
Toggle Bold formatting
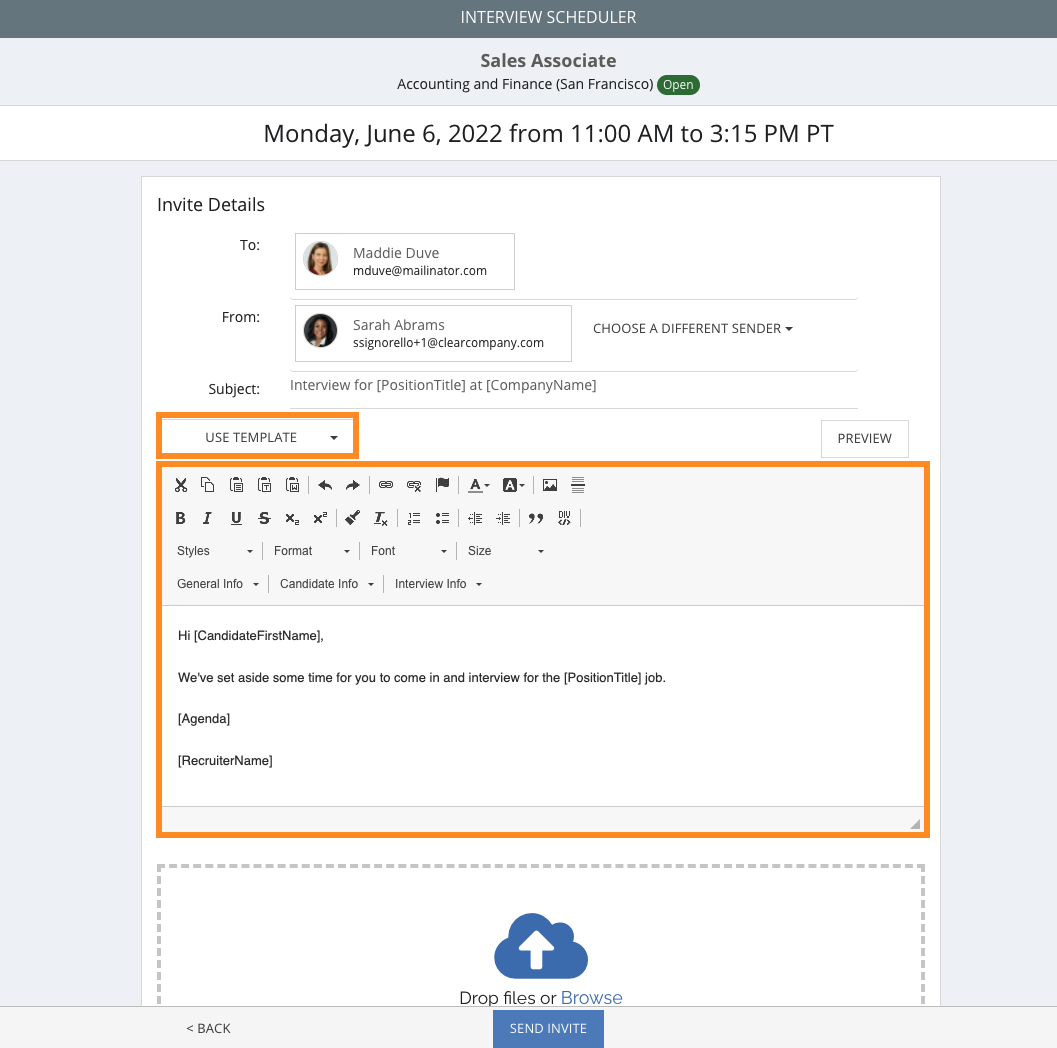[181, 518]
